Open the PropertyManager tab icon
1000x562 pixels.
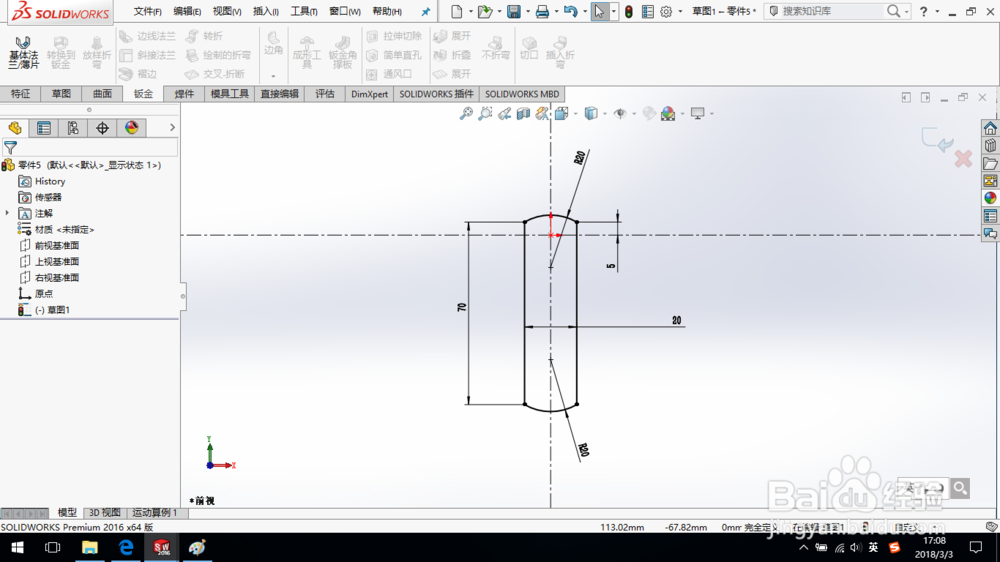[44, 128]
